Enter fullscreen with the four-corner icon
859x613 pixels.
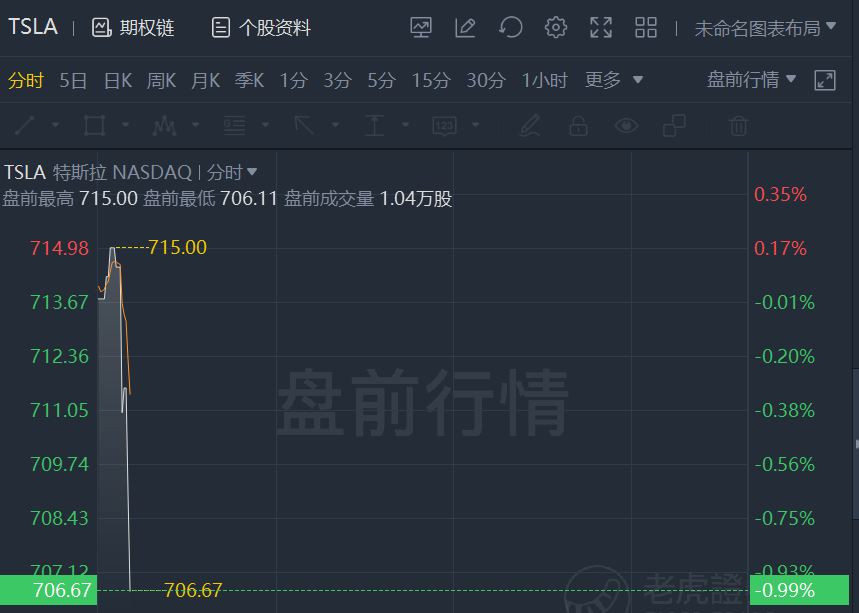tap(601, 27)
